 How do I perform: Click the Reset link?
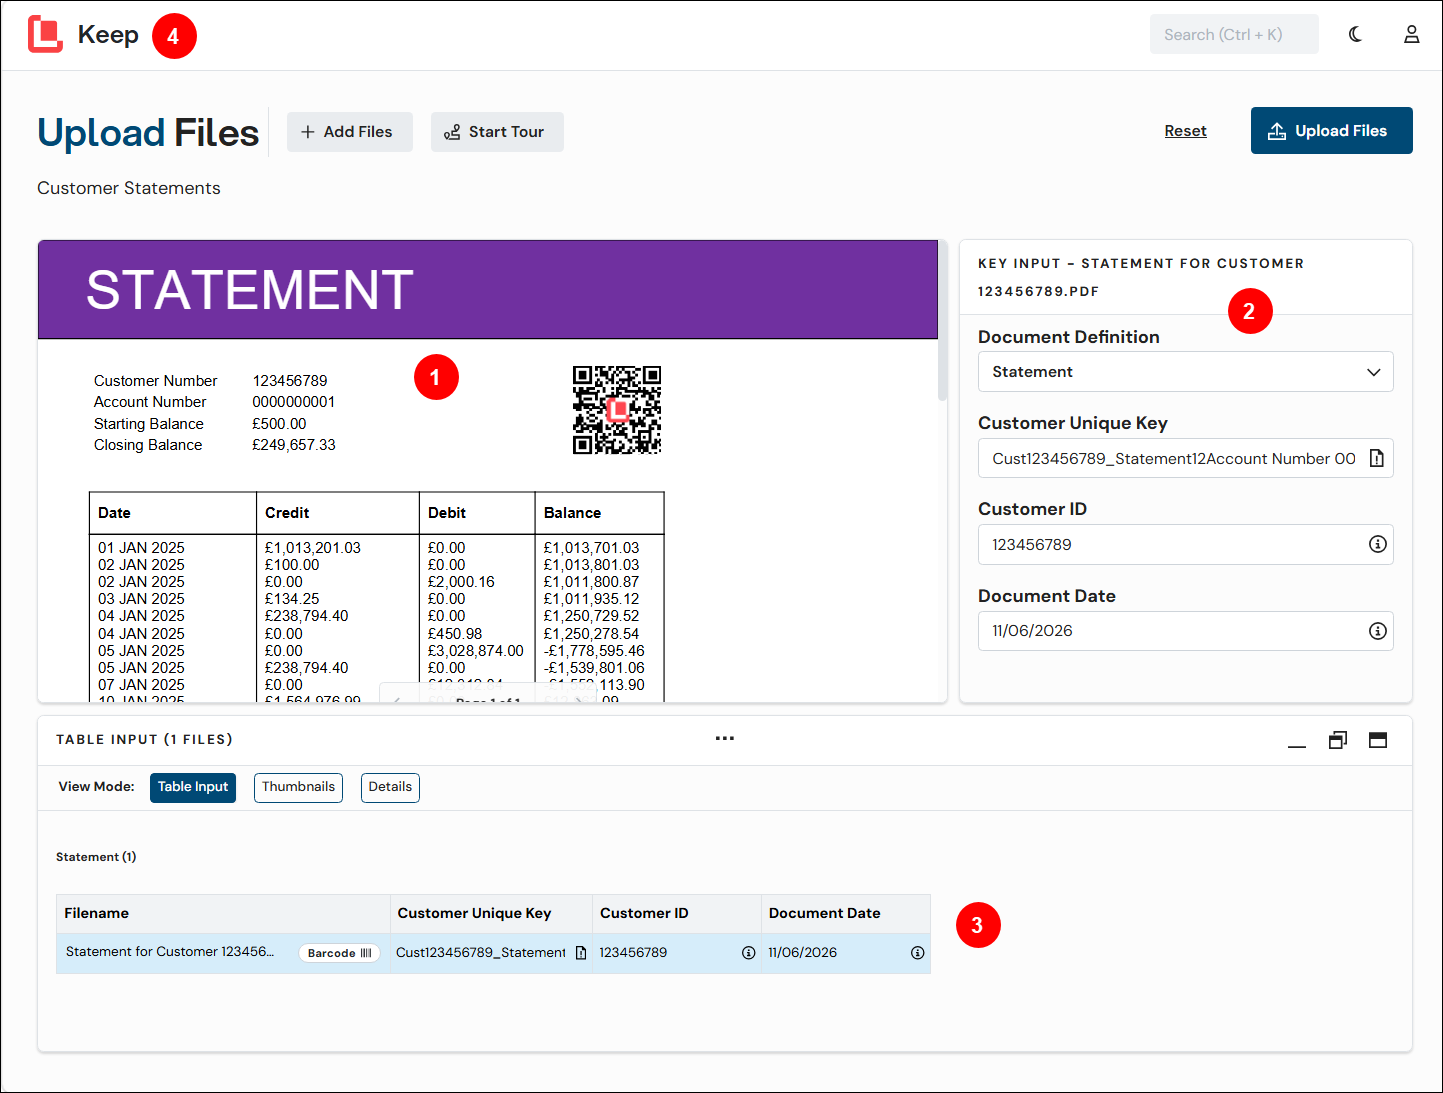[1185, 131]
